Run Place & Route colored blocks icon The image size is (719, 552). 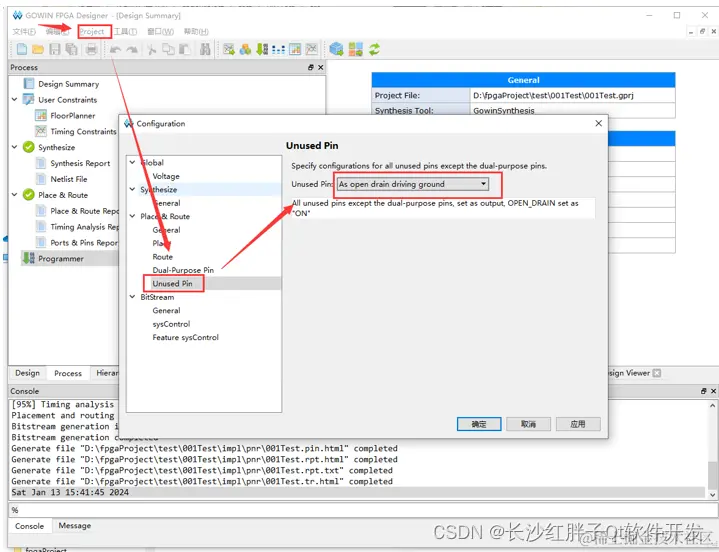pos(355,49)
